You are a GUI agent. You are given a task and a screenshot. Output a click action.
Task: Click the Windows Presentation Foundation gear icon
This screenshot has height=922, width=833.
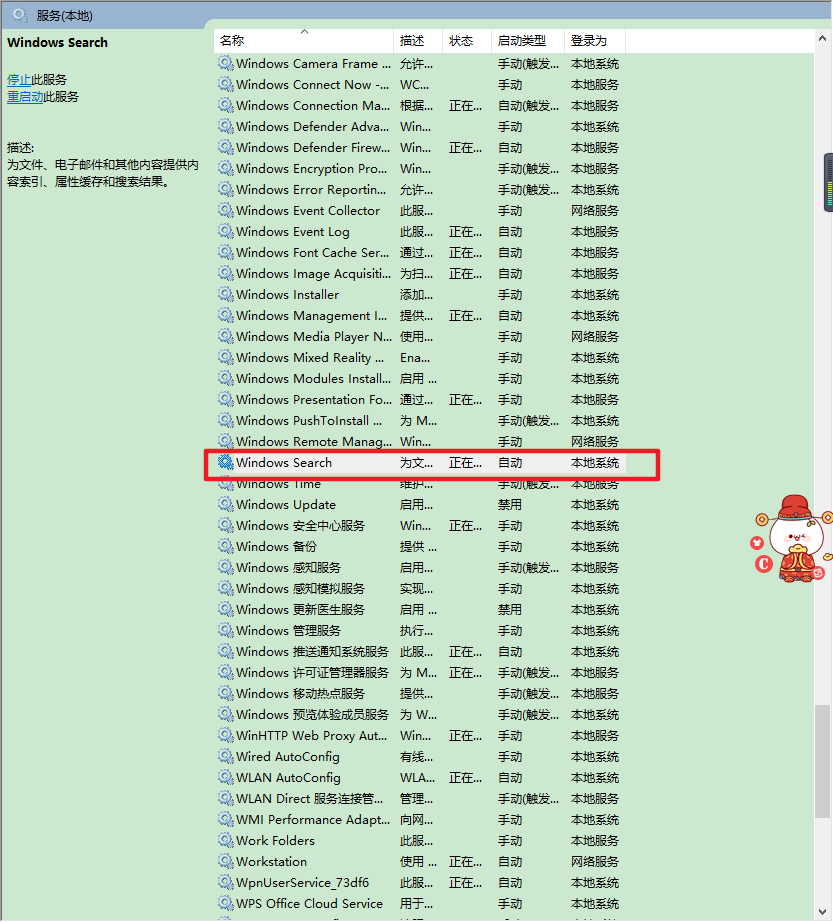[x=225, y=399]
